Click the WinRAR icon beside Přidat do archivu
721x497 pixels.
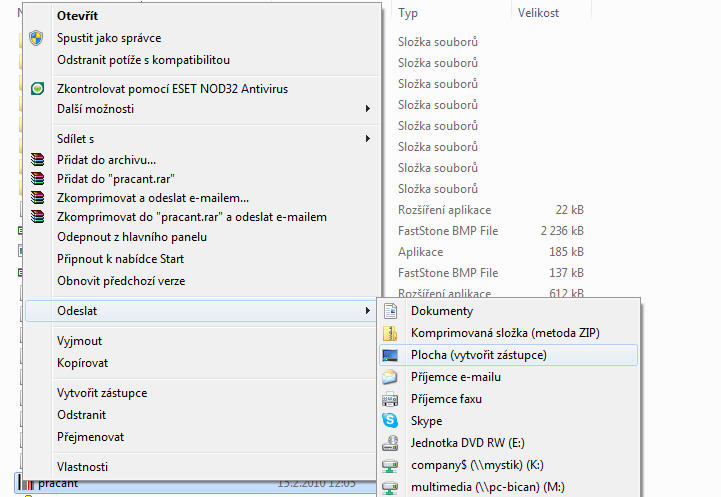pos(38,160)
